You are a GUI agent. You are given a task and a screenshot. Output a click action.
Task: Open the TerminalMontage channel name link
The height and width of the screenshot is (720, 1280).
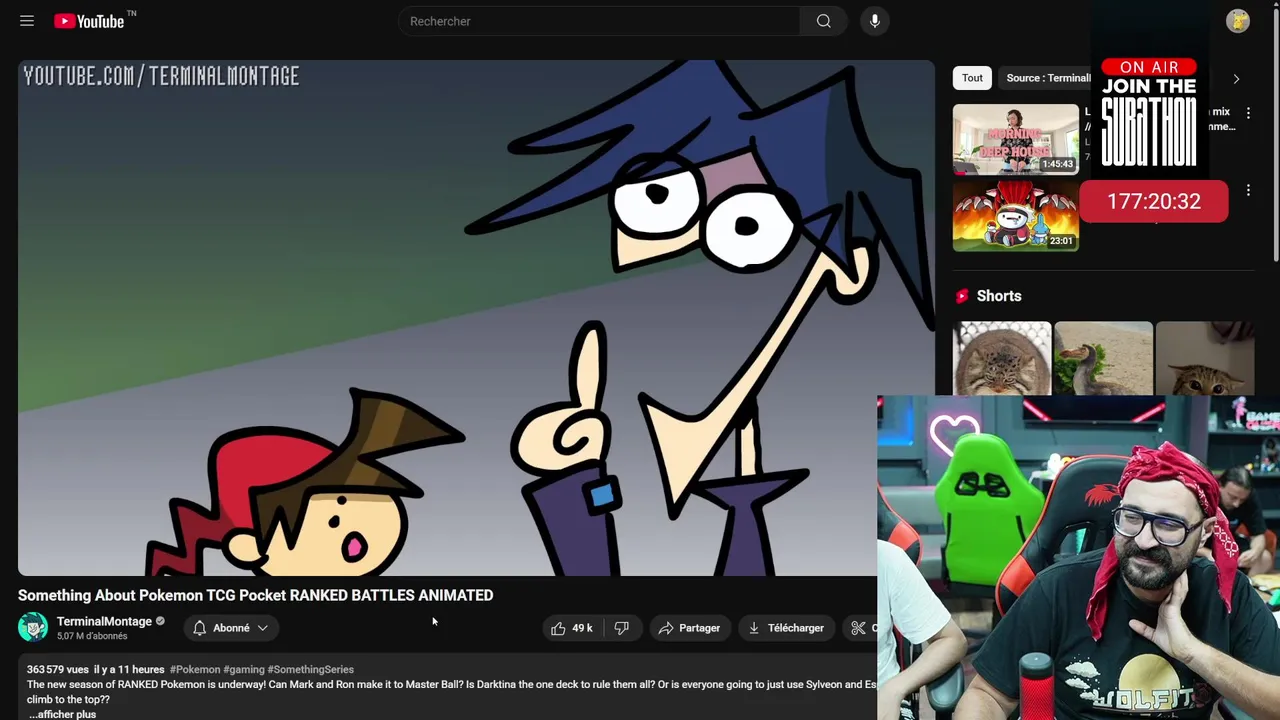104,621
